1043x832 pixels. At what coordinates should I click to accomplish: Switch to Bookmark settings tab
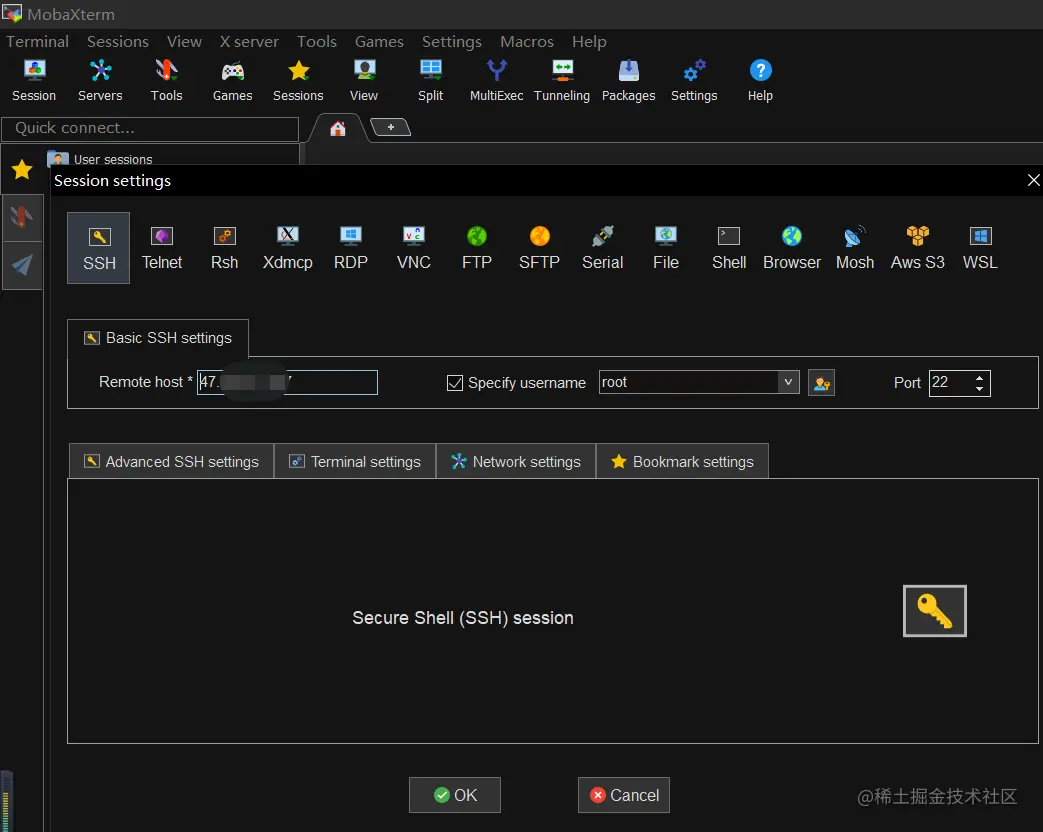pyautogui.click(x=682, y=462)
